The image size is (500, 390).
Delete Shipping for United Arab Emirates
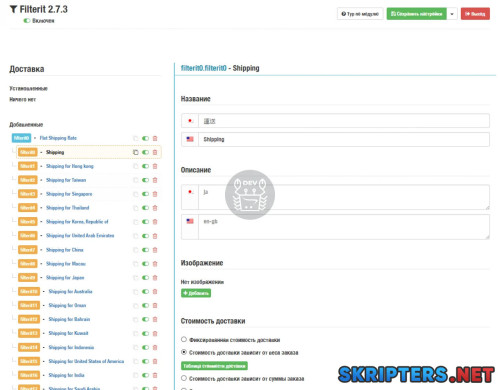tap(155, 236)
